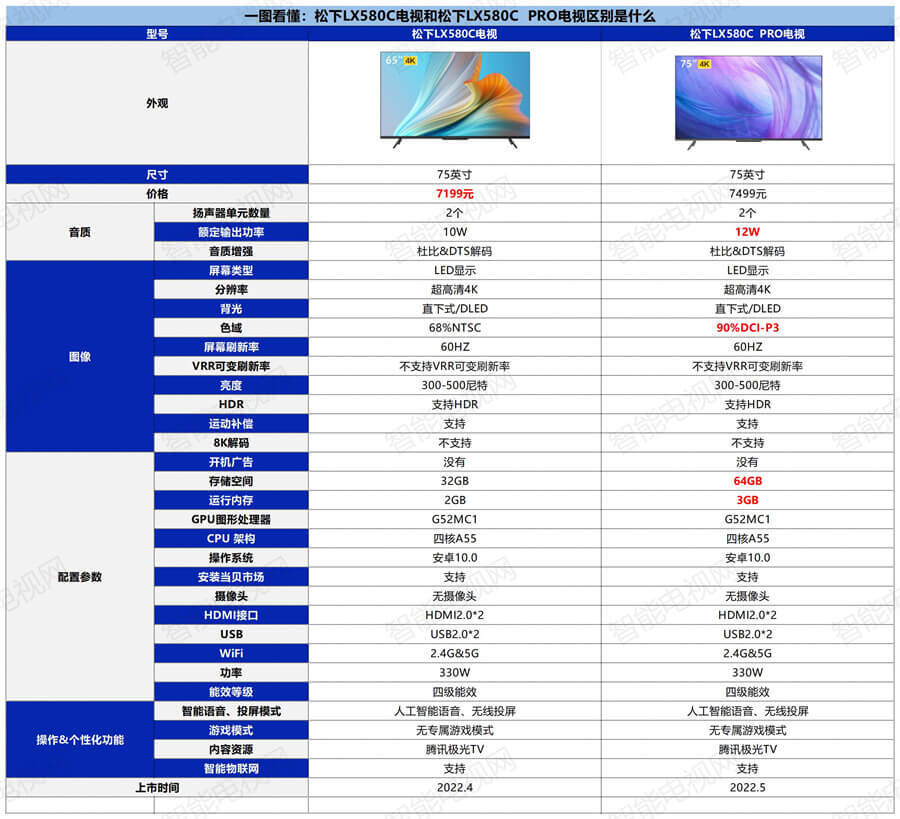900x819 pixels.
Task: Click the '运行内存' row label
Action: (231, 500)
